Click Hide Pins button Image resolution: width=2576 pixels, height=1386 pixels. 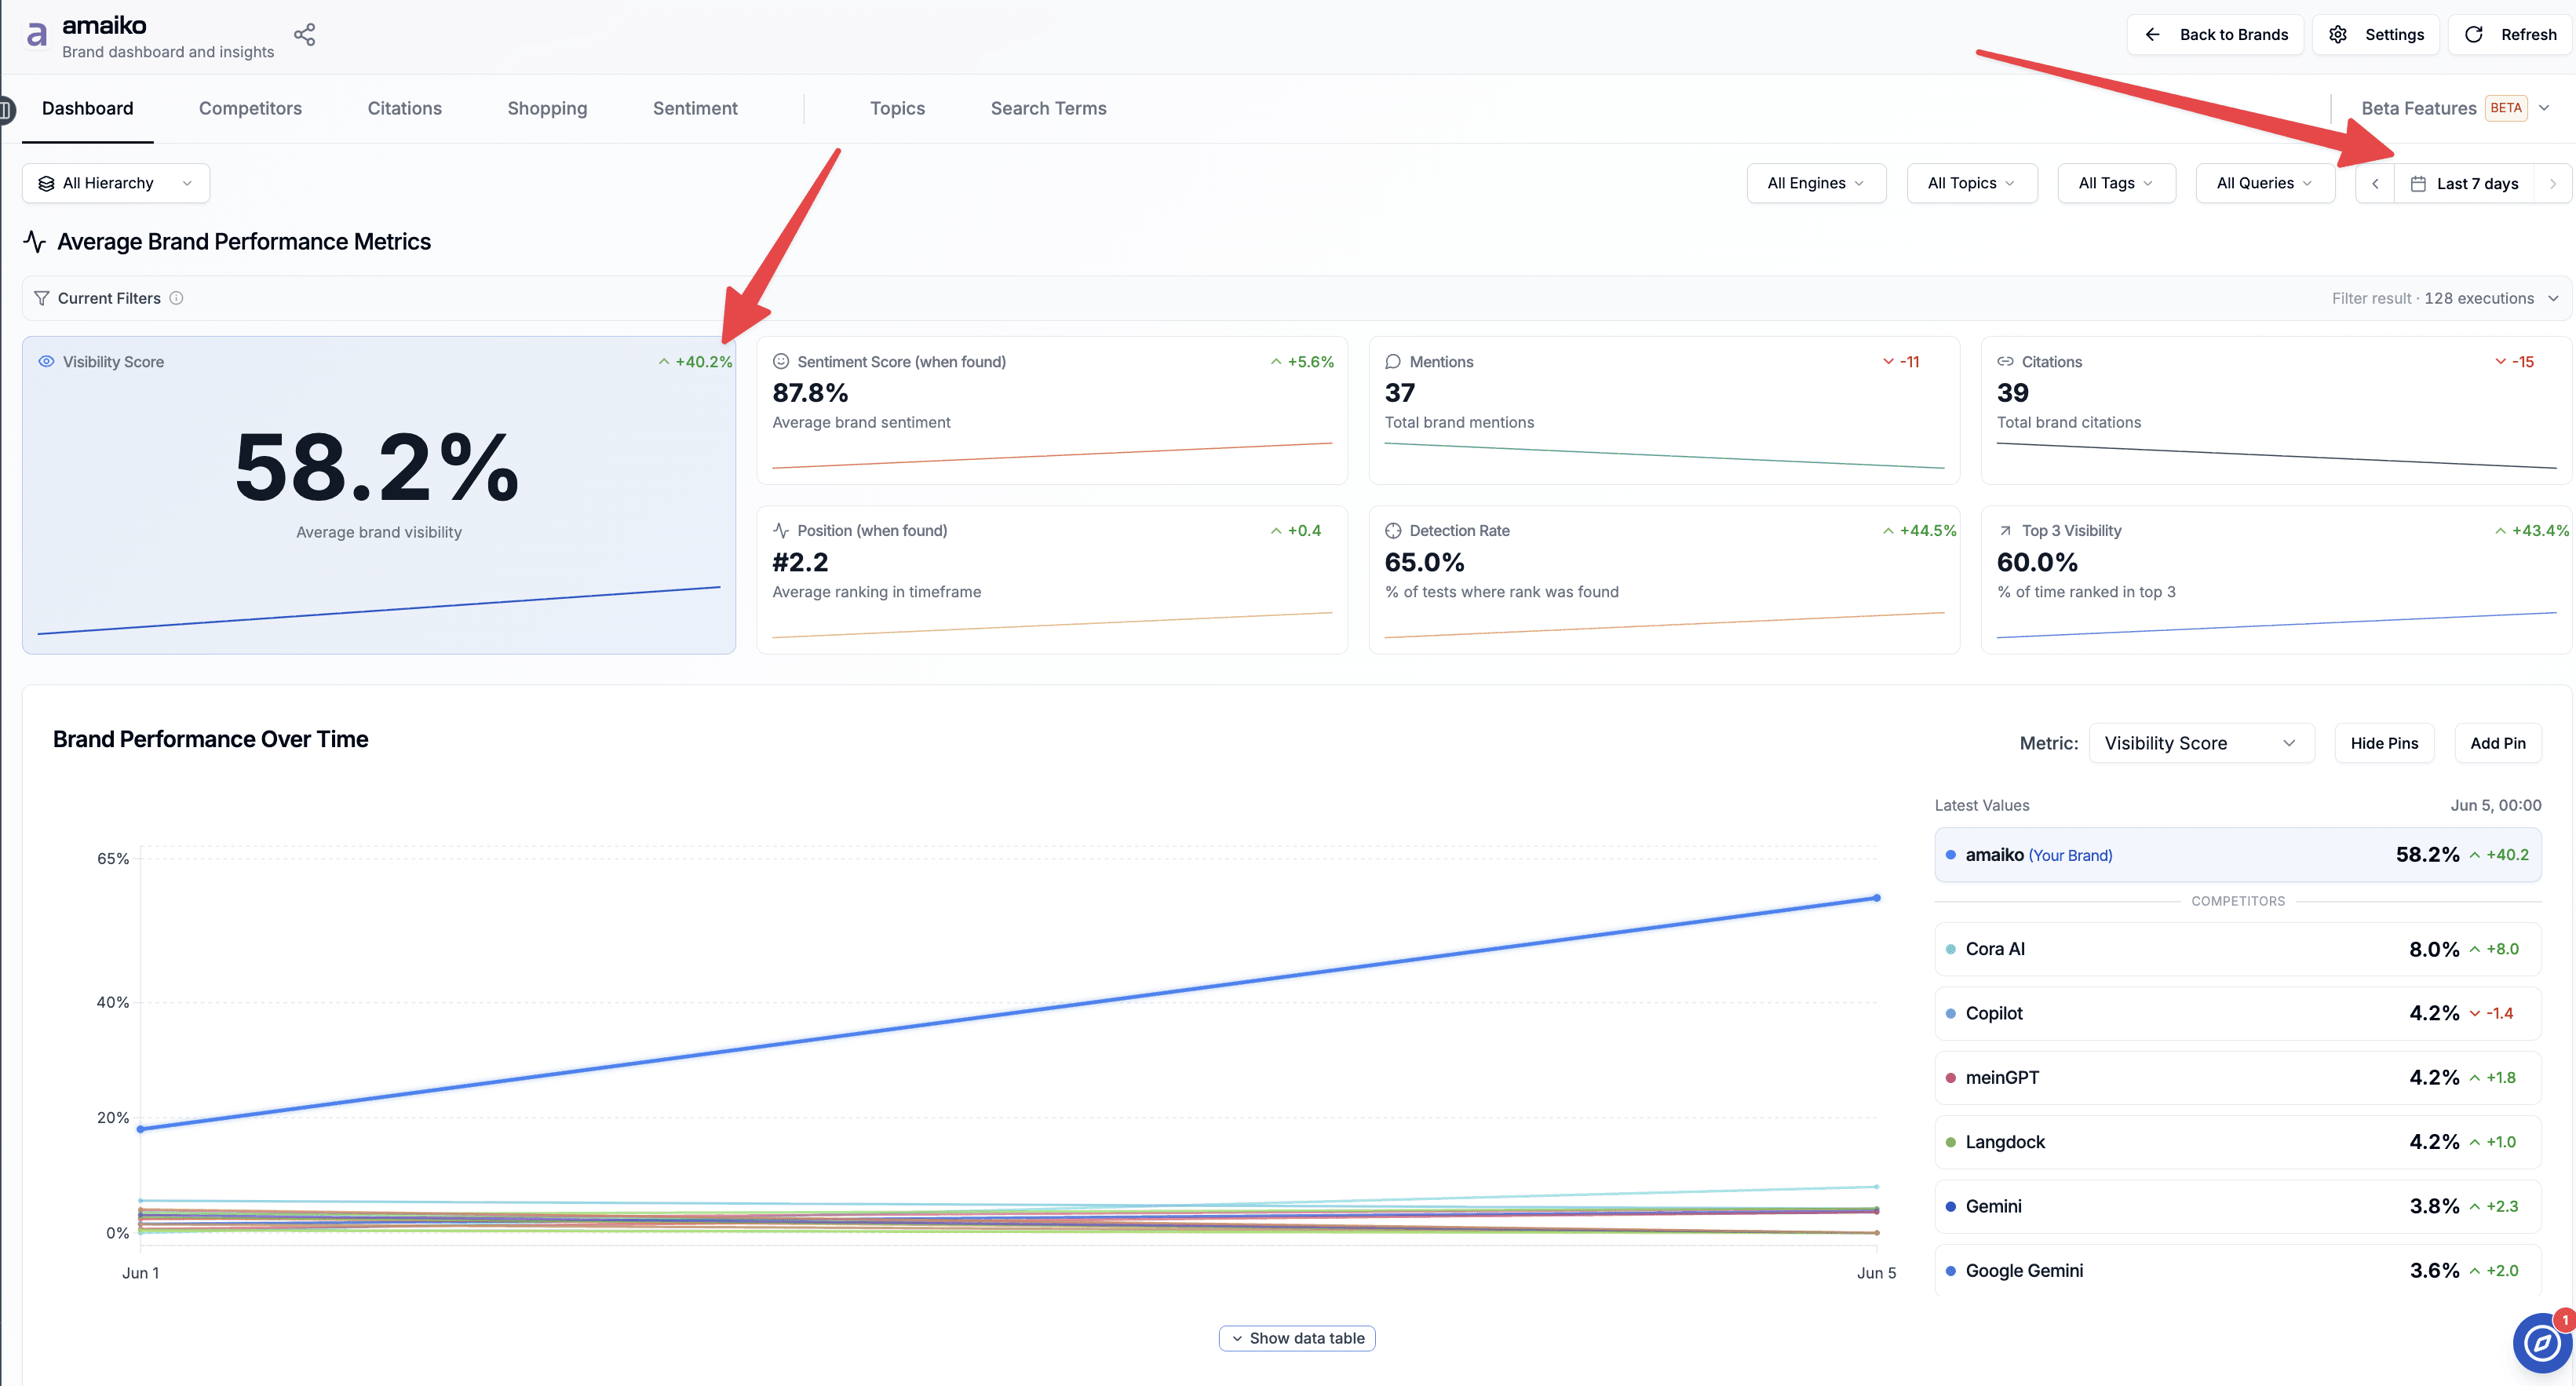tap(2384, 743)
